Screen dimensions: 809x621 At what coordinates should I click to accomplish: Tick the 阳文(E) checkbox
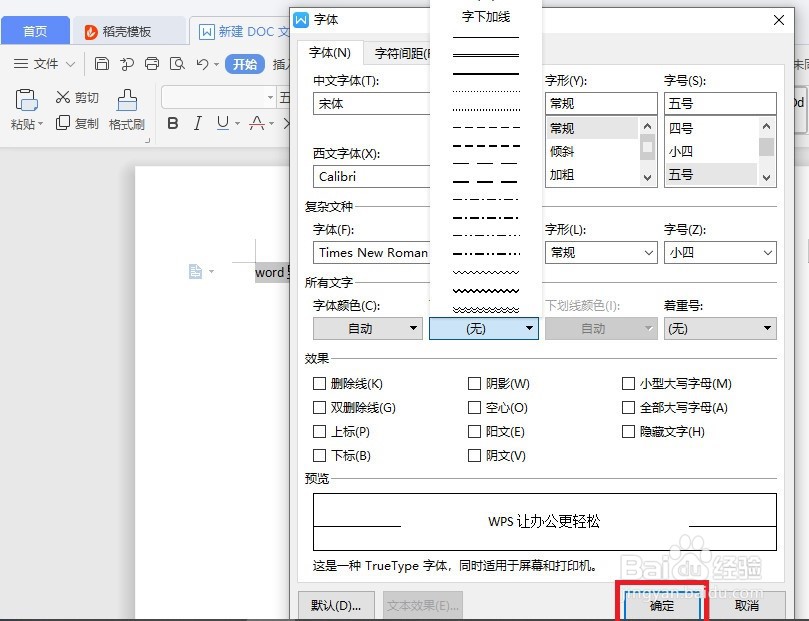pos(474,431)
